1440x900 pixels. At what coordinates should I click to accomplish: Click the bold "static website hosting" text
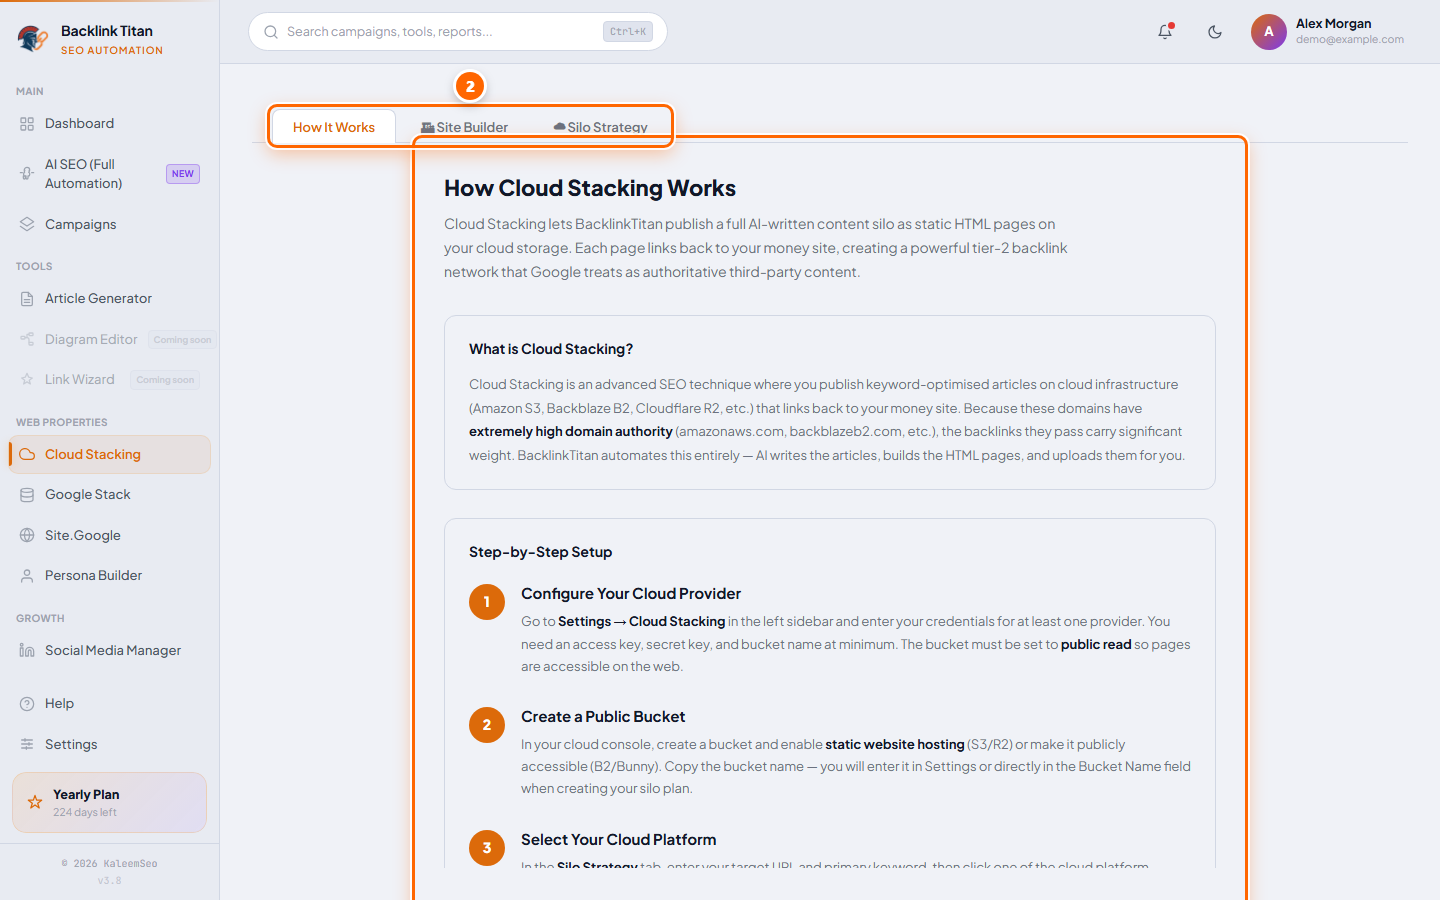[x=895, y=744]
